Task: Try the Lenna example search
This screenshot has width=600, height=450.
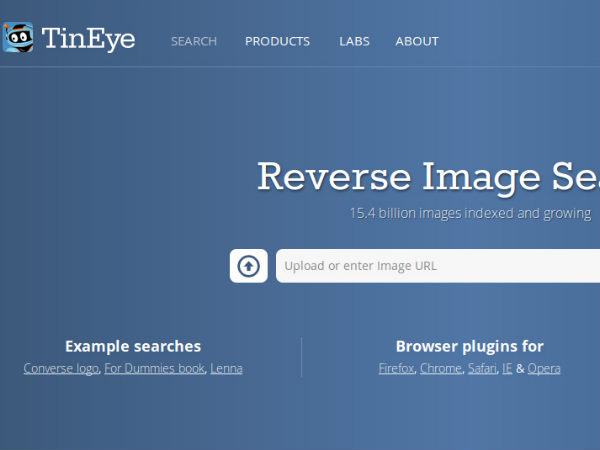Action: pos(226,368)
